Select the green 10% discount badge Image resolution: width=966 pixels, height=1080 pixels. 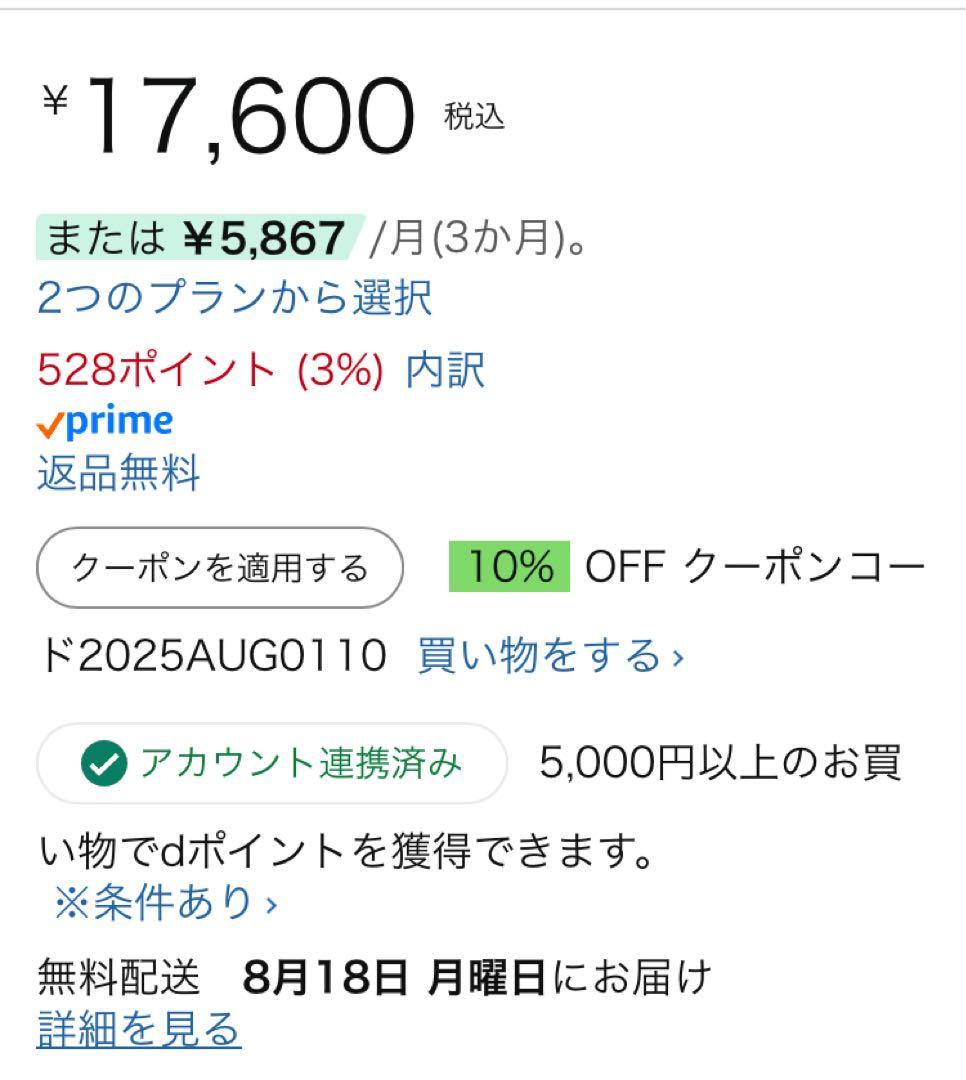511,567
